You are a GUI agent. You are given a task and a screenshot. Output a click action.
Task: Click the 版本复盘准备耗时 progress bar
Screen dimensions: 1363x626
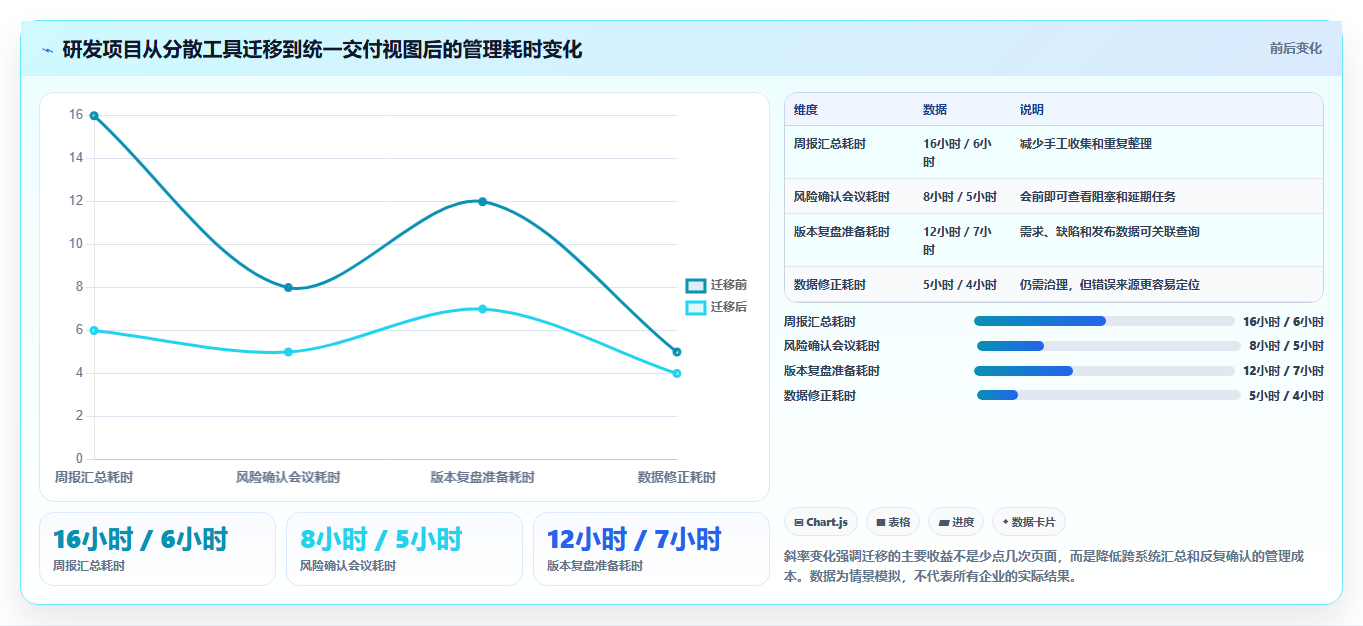click(x=1104, y=371)
